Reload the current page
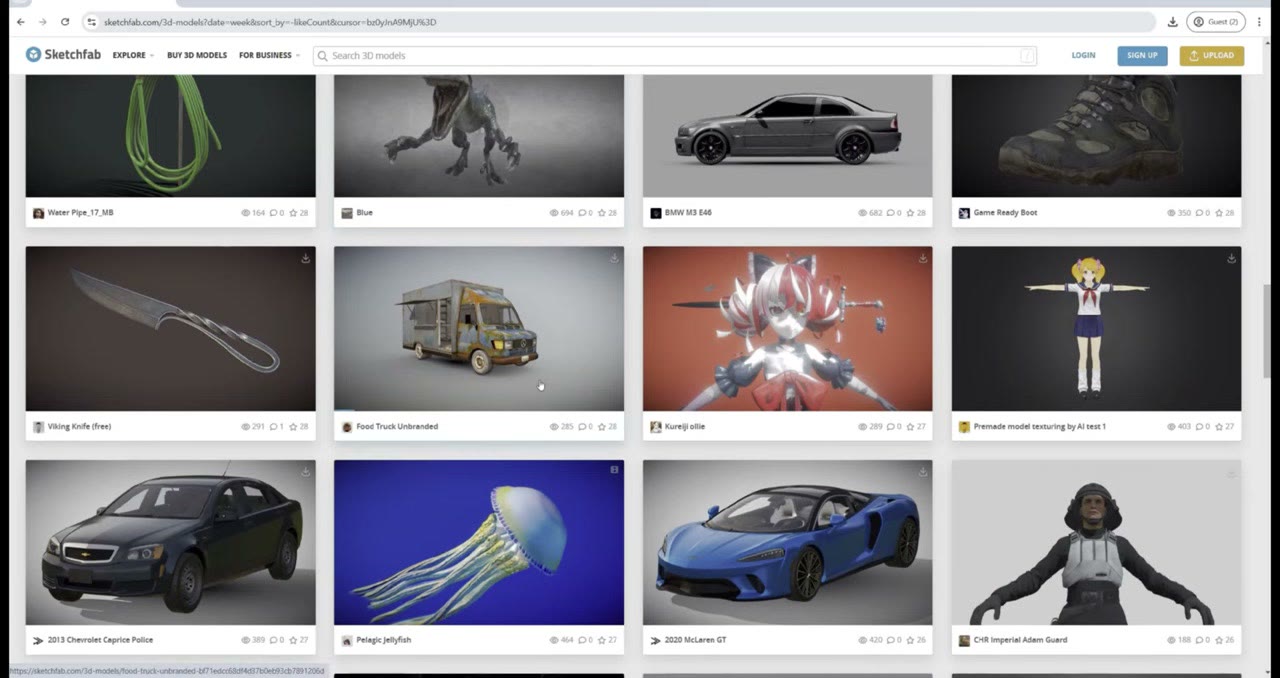Viewport: 1280px width, 678px height. [x=65, y=21]
